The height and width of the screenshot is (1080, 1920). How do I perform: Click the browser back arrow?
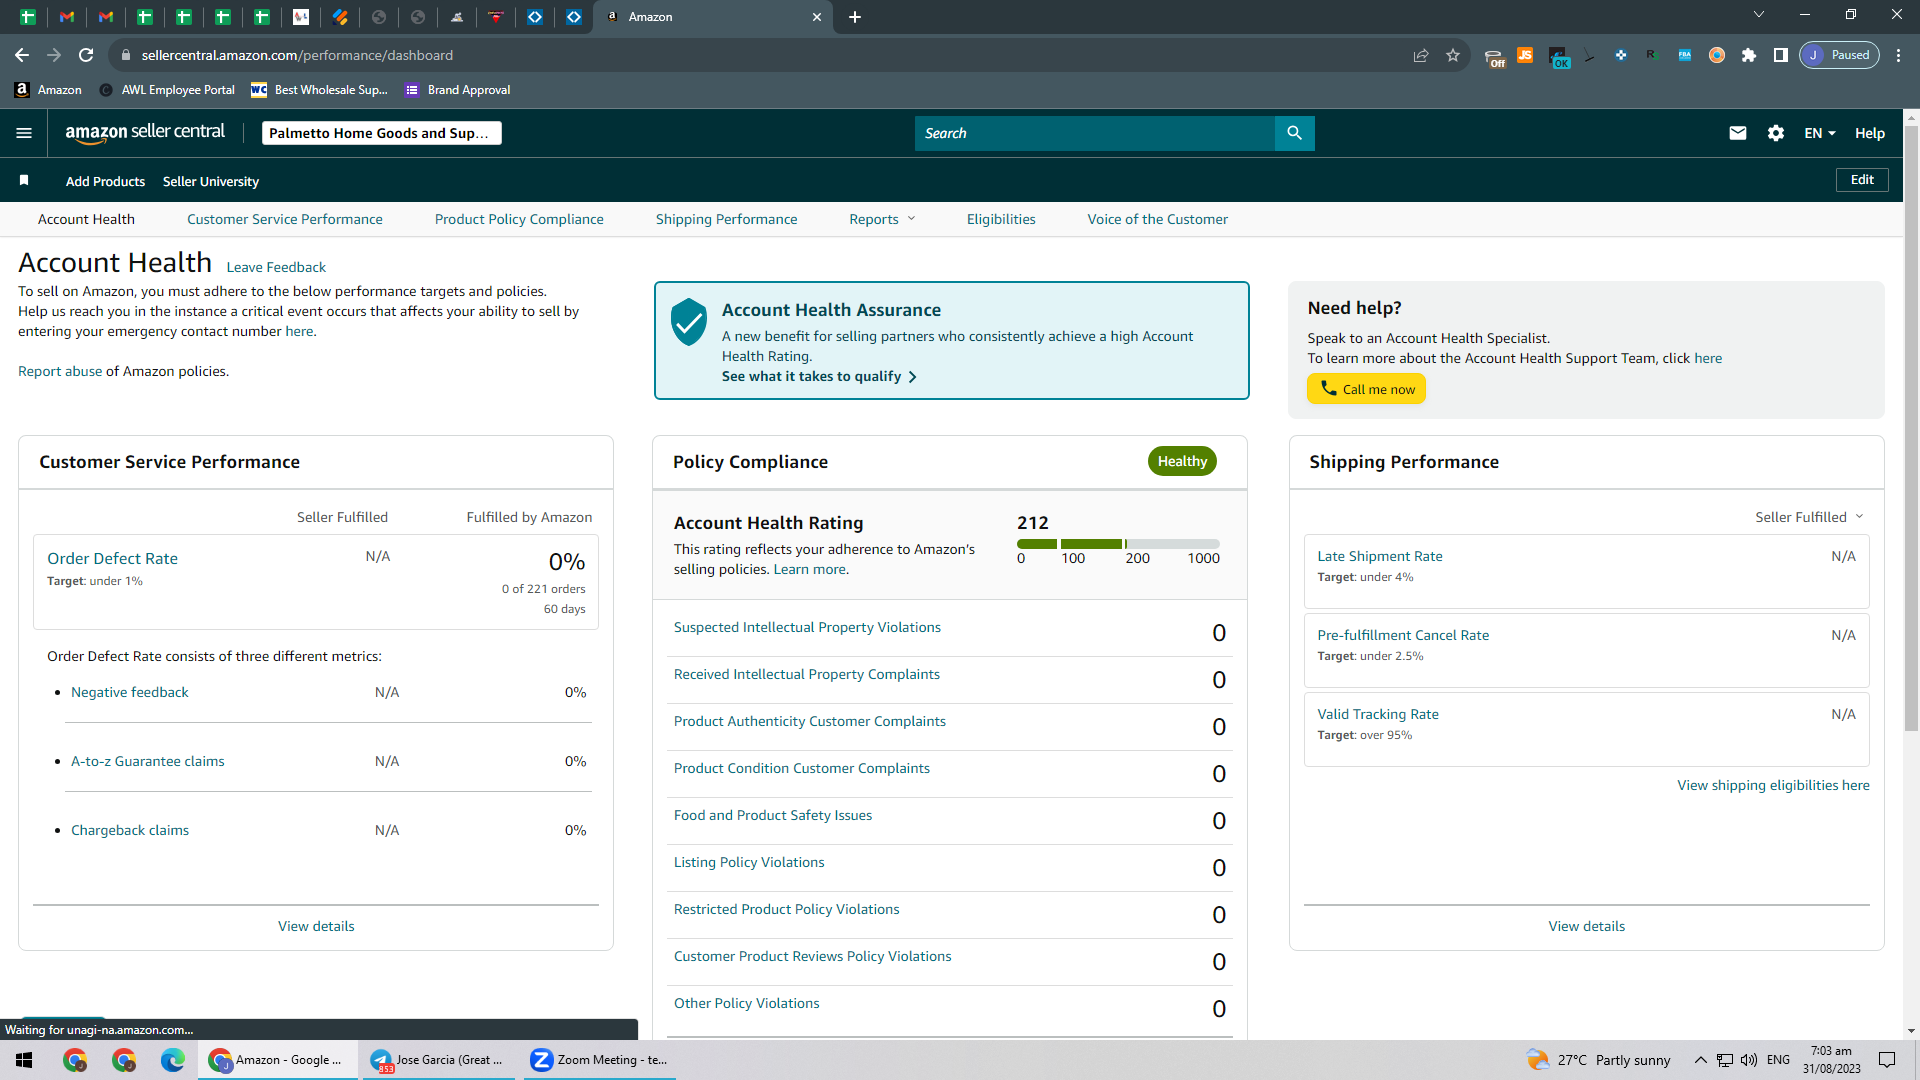(x=22, y=55)
